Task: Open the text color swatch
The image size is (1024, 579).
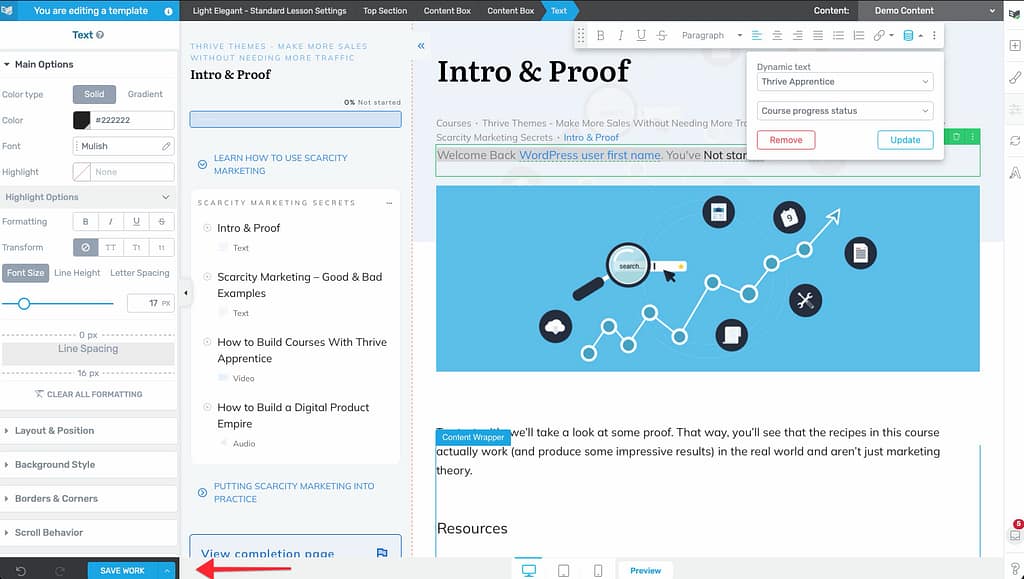Action: point(82,120)
